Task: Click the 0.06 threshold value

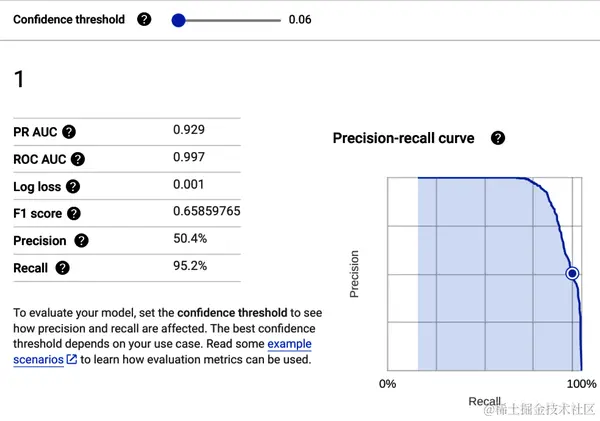Action: click(300, 19)
